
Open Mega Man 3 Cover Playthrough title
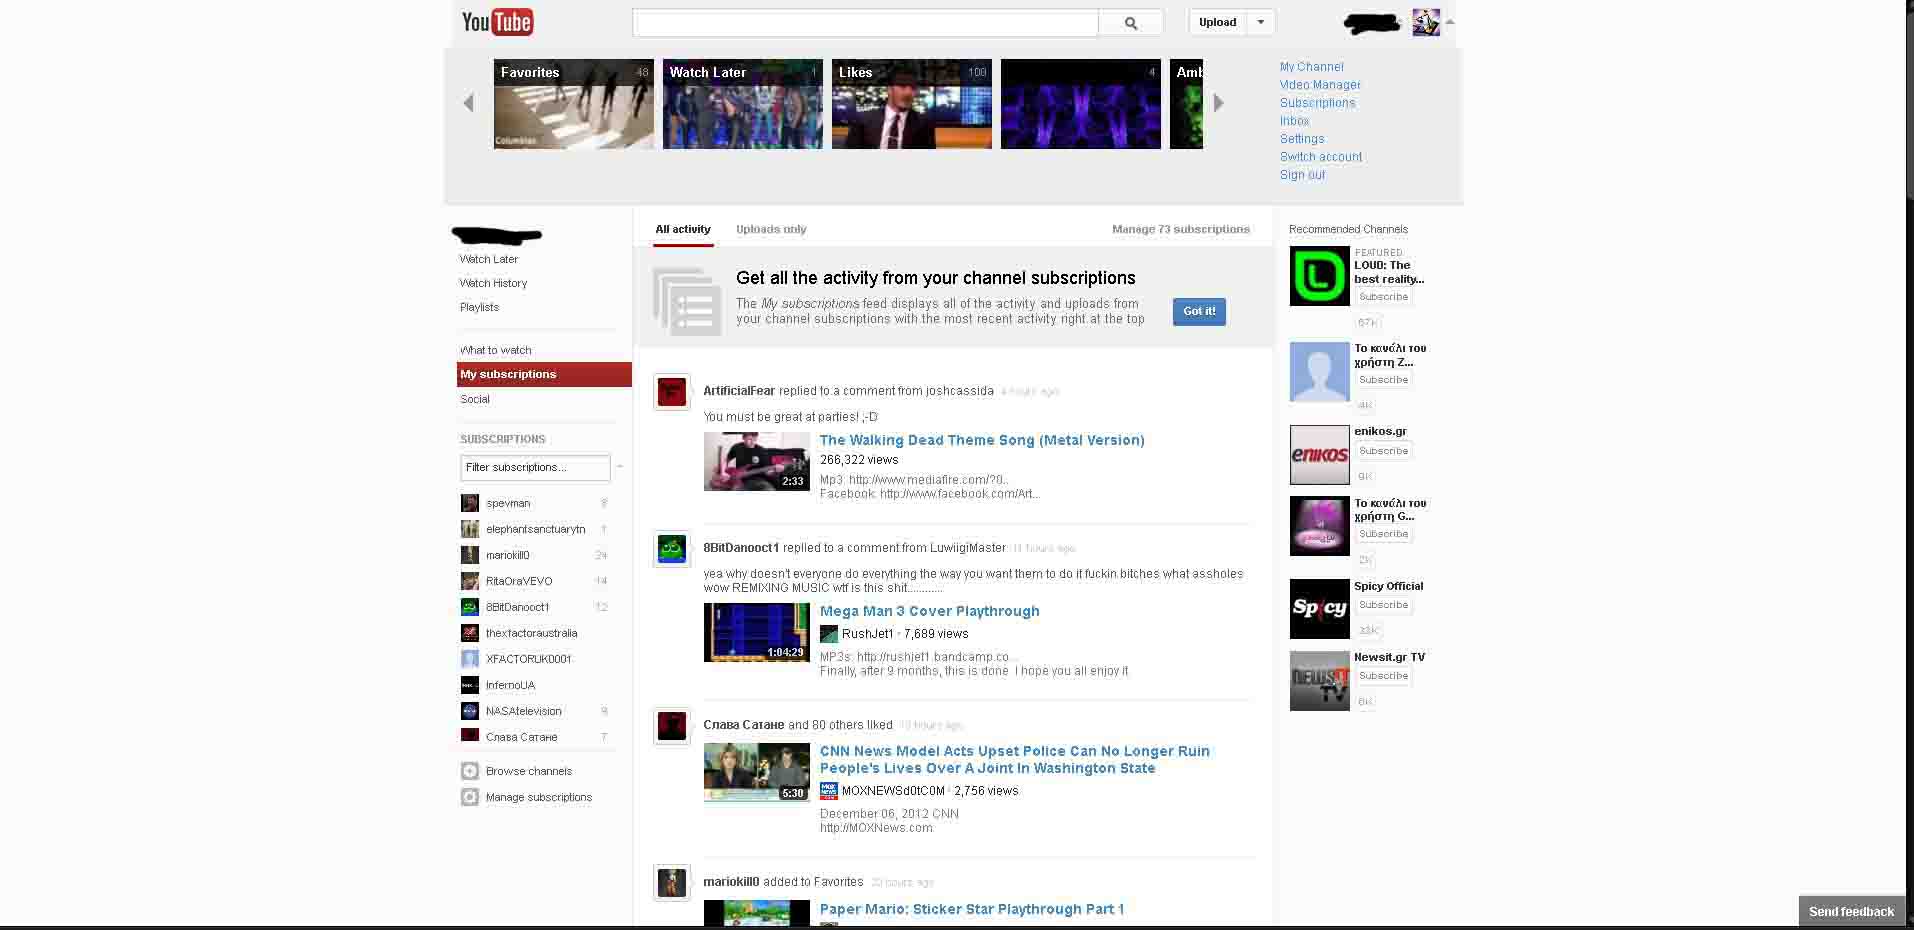tap(929, 611)
